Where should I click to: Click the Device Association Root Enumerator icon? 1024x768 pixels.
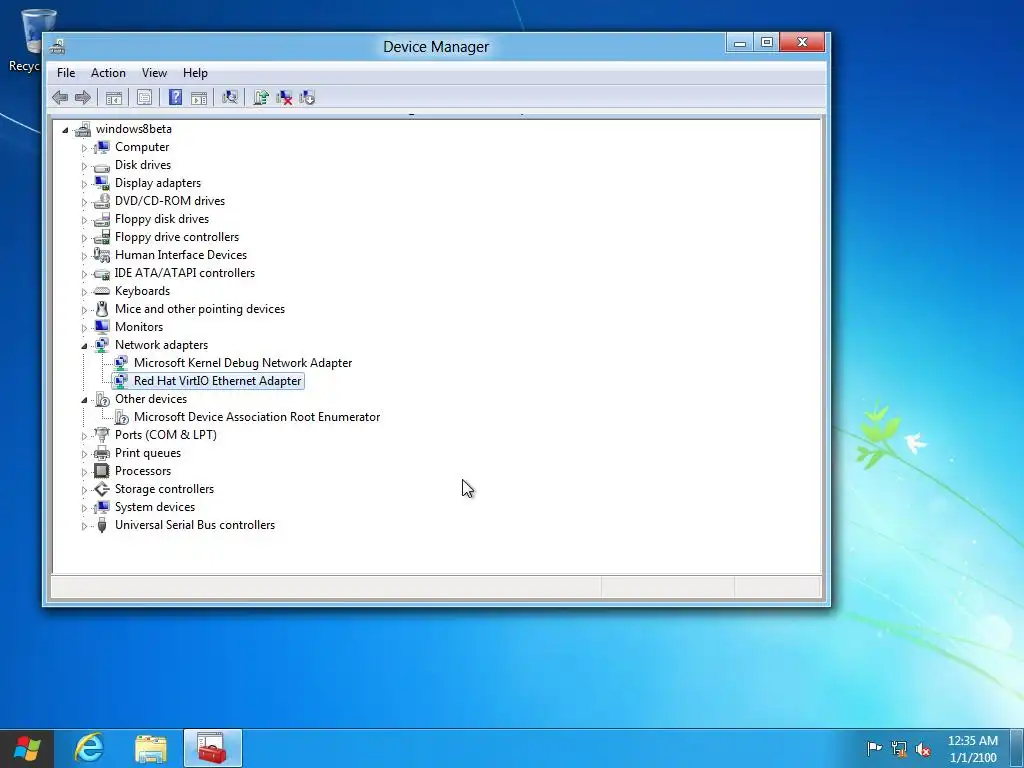[x=121, y=417]
